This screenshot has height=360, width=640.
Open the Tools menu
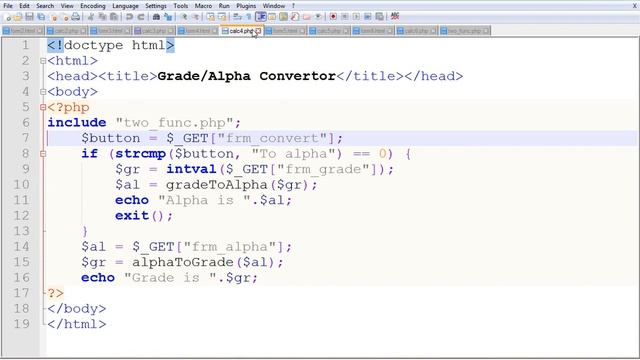pyautogui.click(x=180, y=6)
